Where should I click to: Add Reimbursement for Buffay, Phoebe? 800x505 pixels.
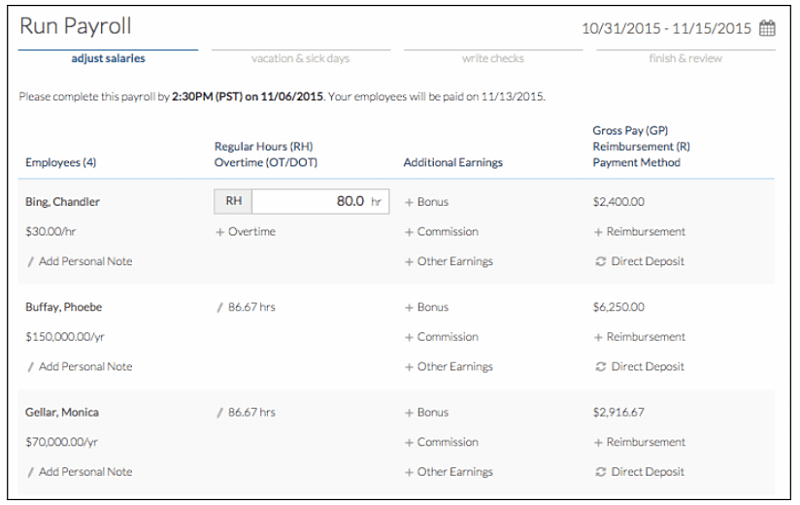640,337
